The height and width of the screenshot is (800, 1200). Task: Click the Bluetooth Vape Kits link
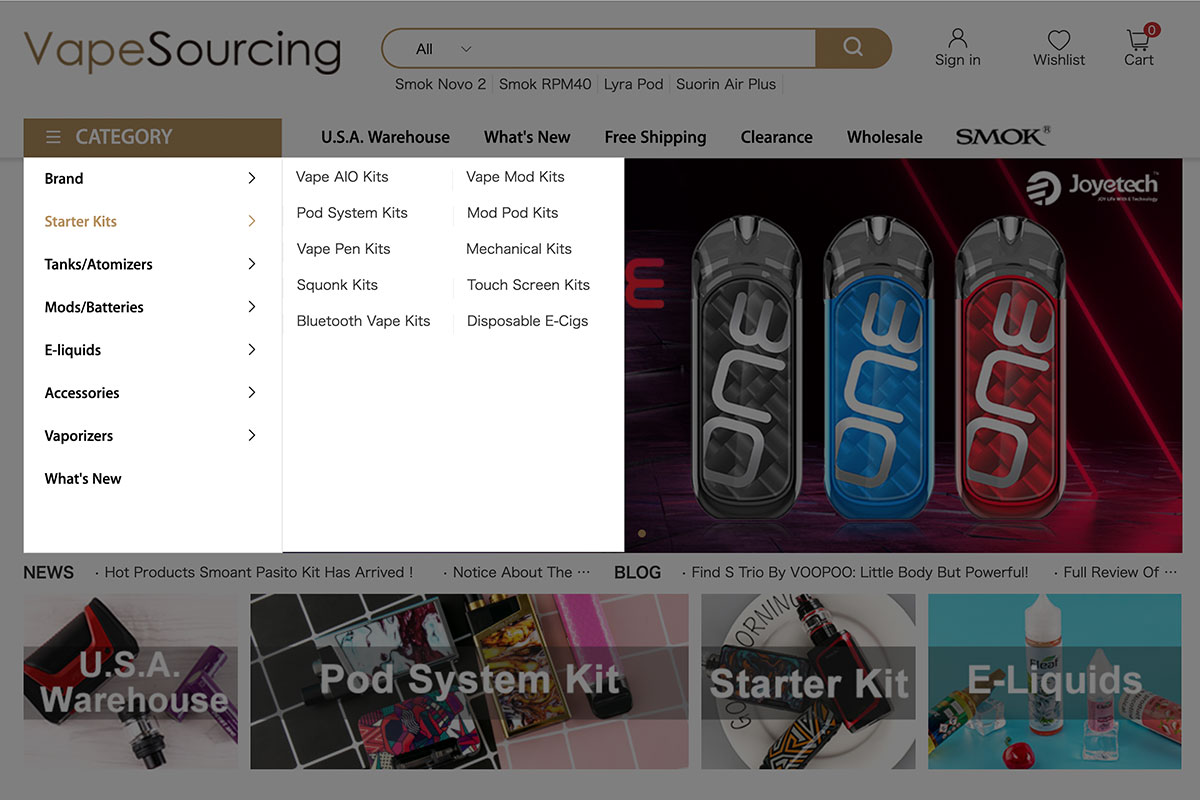point(363,321)
